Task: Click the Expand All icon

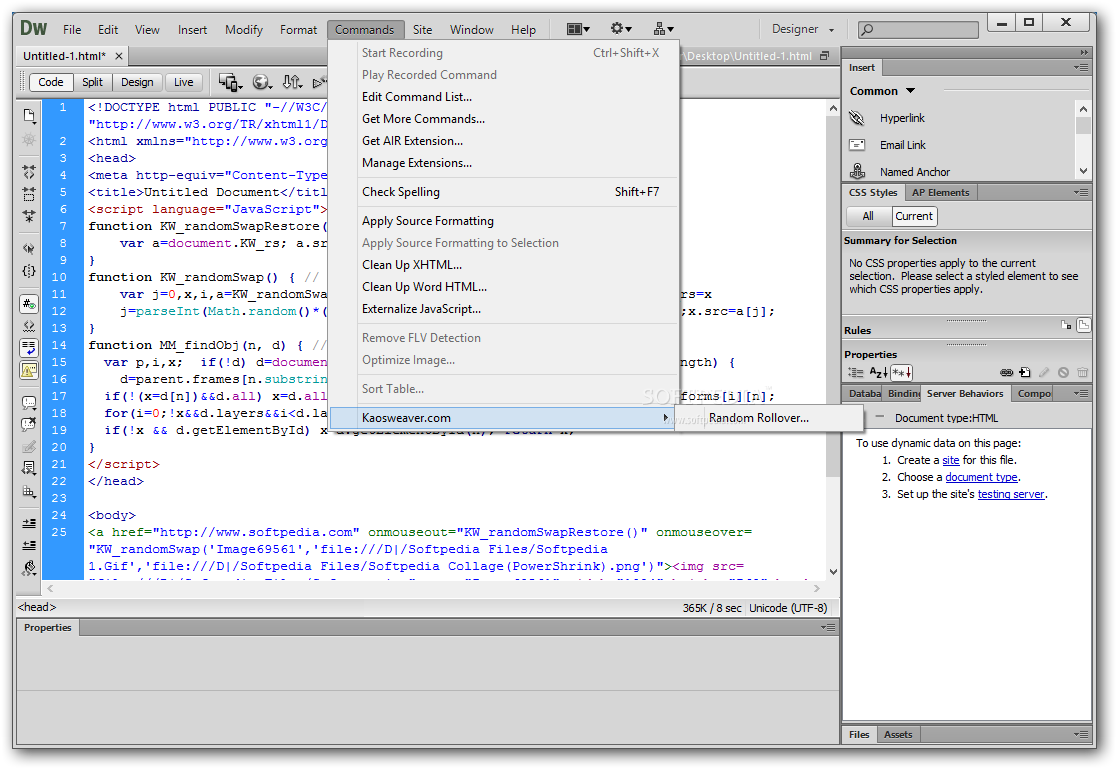Action: (x=28, y=215)
